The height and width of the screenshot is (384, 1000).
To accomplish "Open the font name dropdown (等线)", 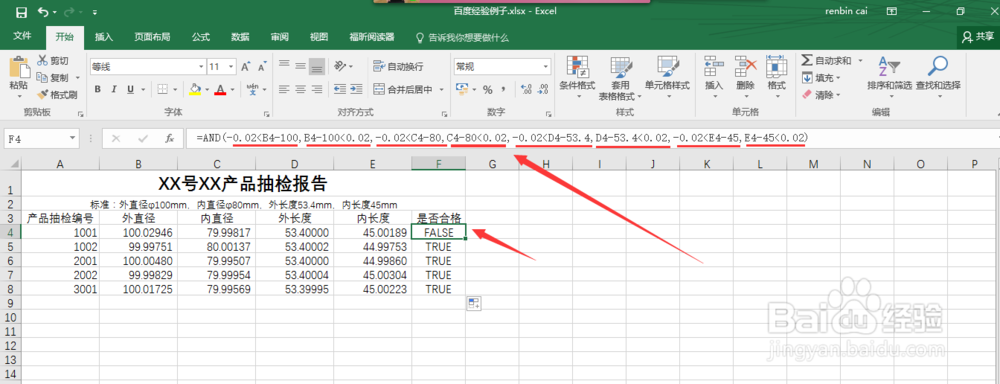I will [x=202, y=66].
